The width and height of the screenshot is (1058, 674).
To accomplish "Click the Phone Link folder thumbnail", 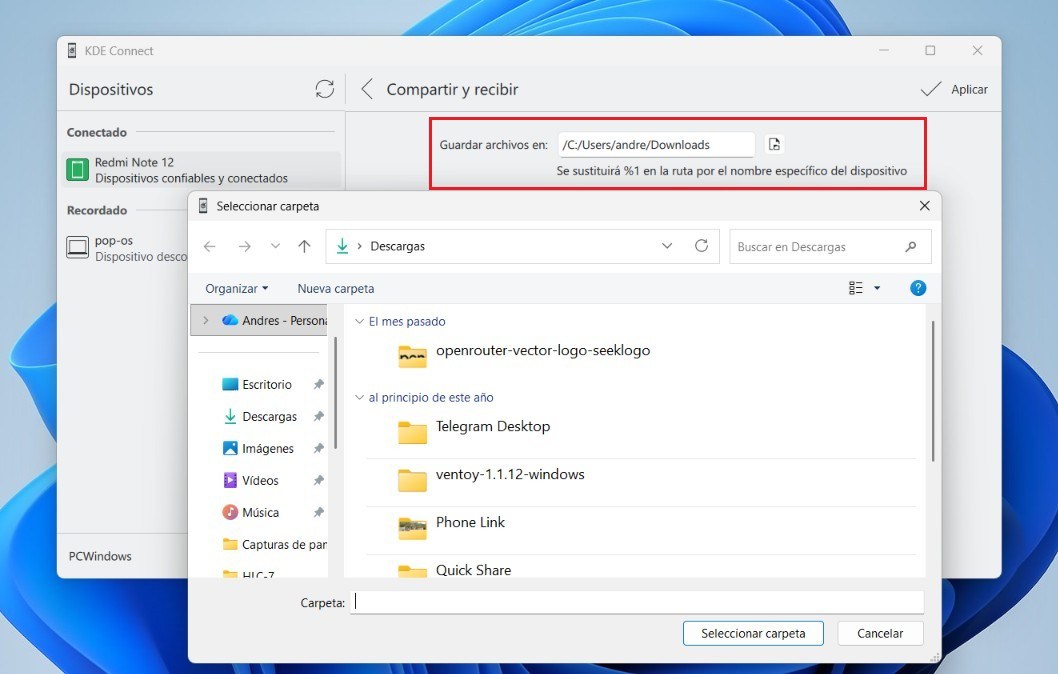I will click(412, 528).
